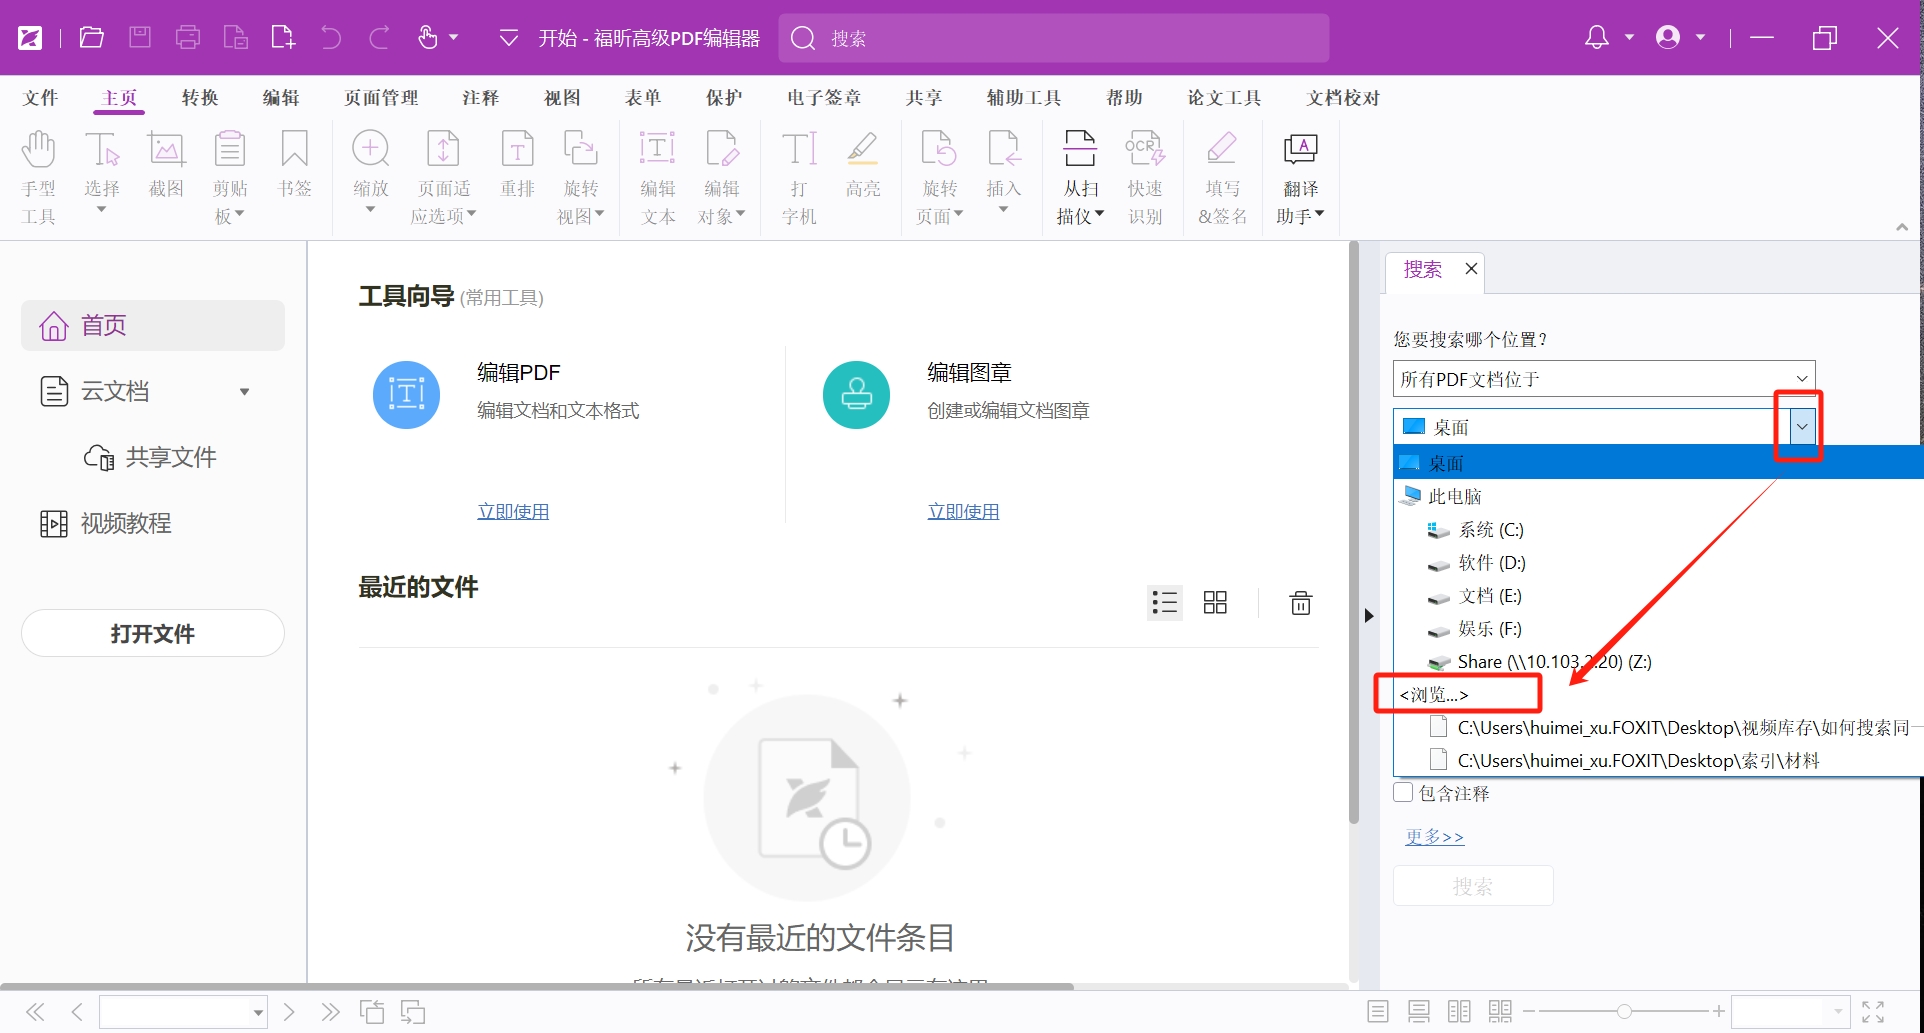The height and width of the screenshot is (1033, 1924).
Task: Select the Highlight tool (高亮)
Action: click(862, 165)
